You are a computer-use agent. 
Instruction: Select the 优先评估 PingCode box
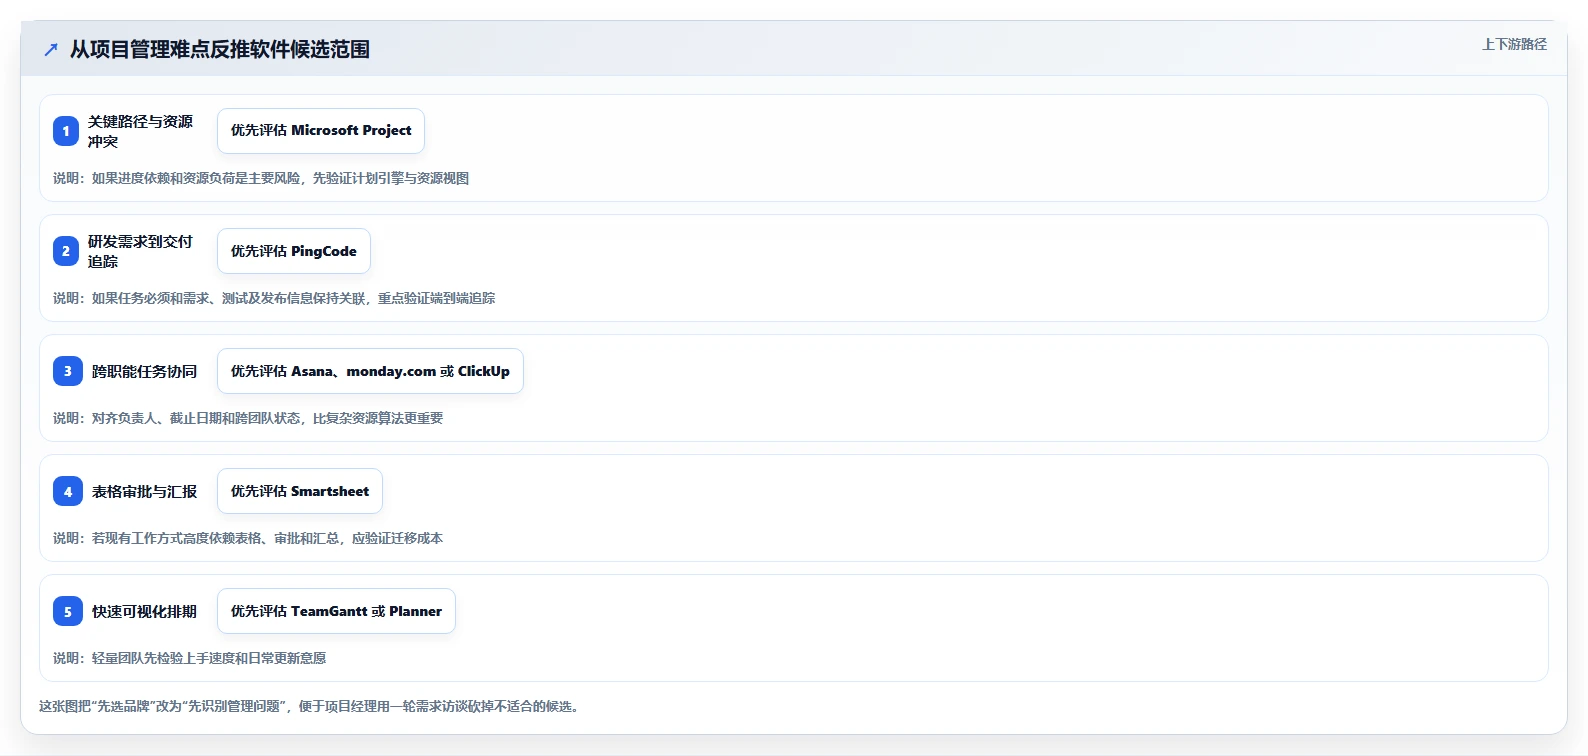pyautogui.click(x=294, y=251)
